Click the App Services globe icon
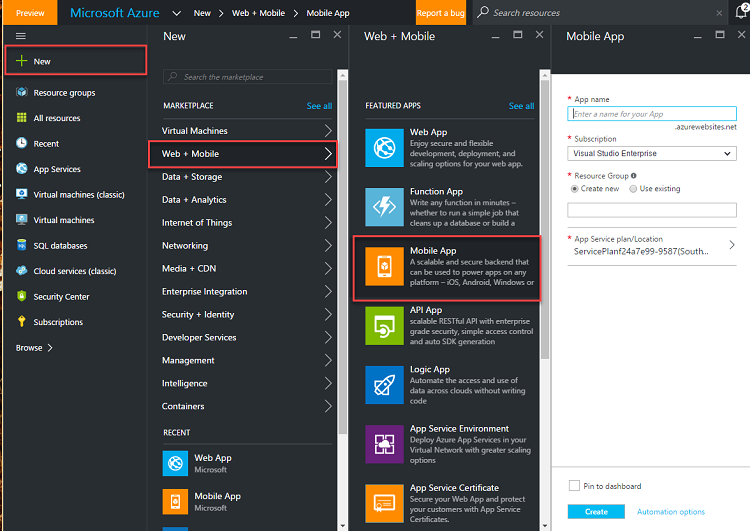Viewport: 750px width, 531px height. pyautogui.click(x=22, y=168)
